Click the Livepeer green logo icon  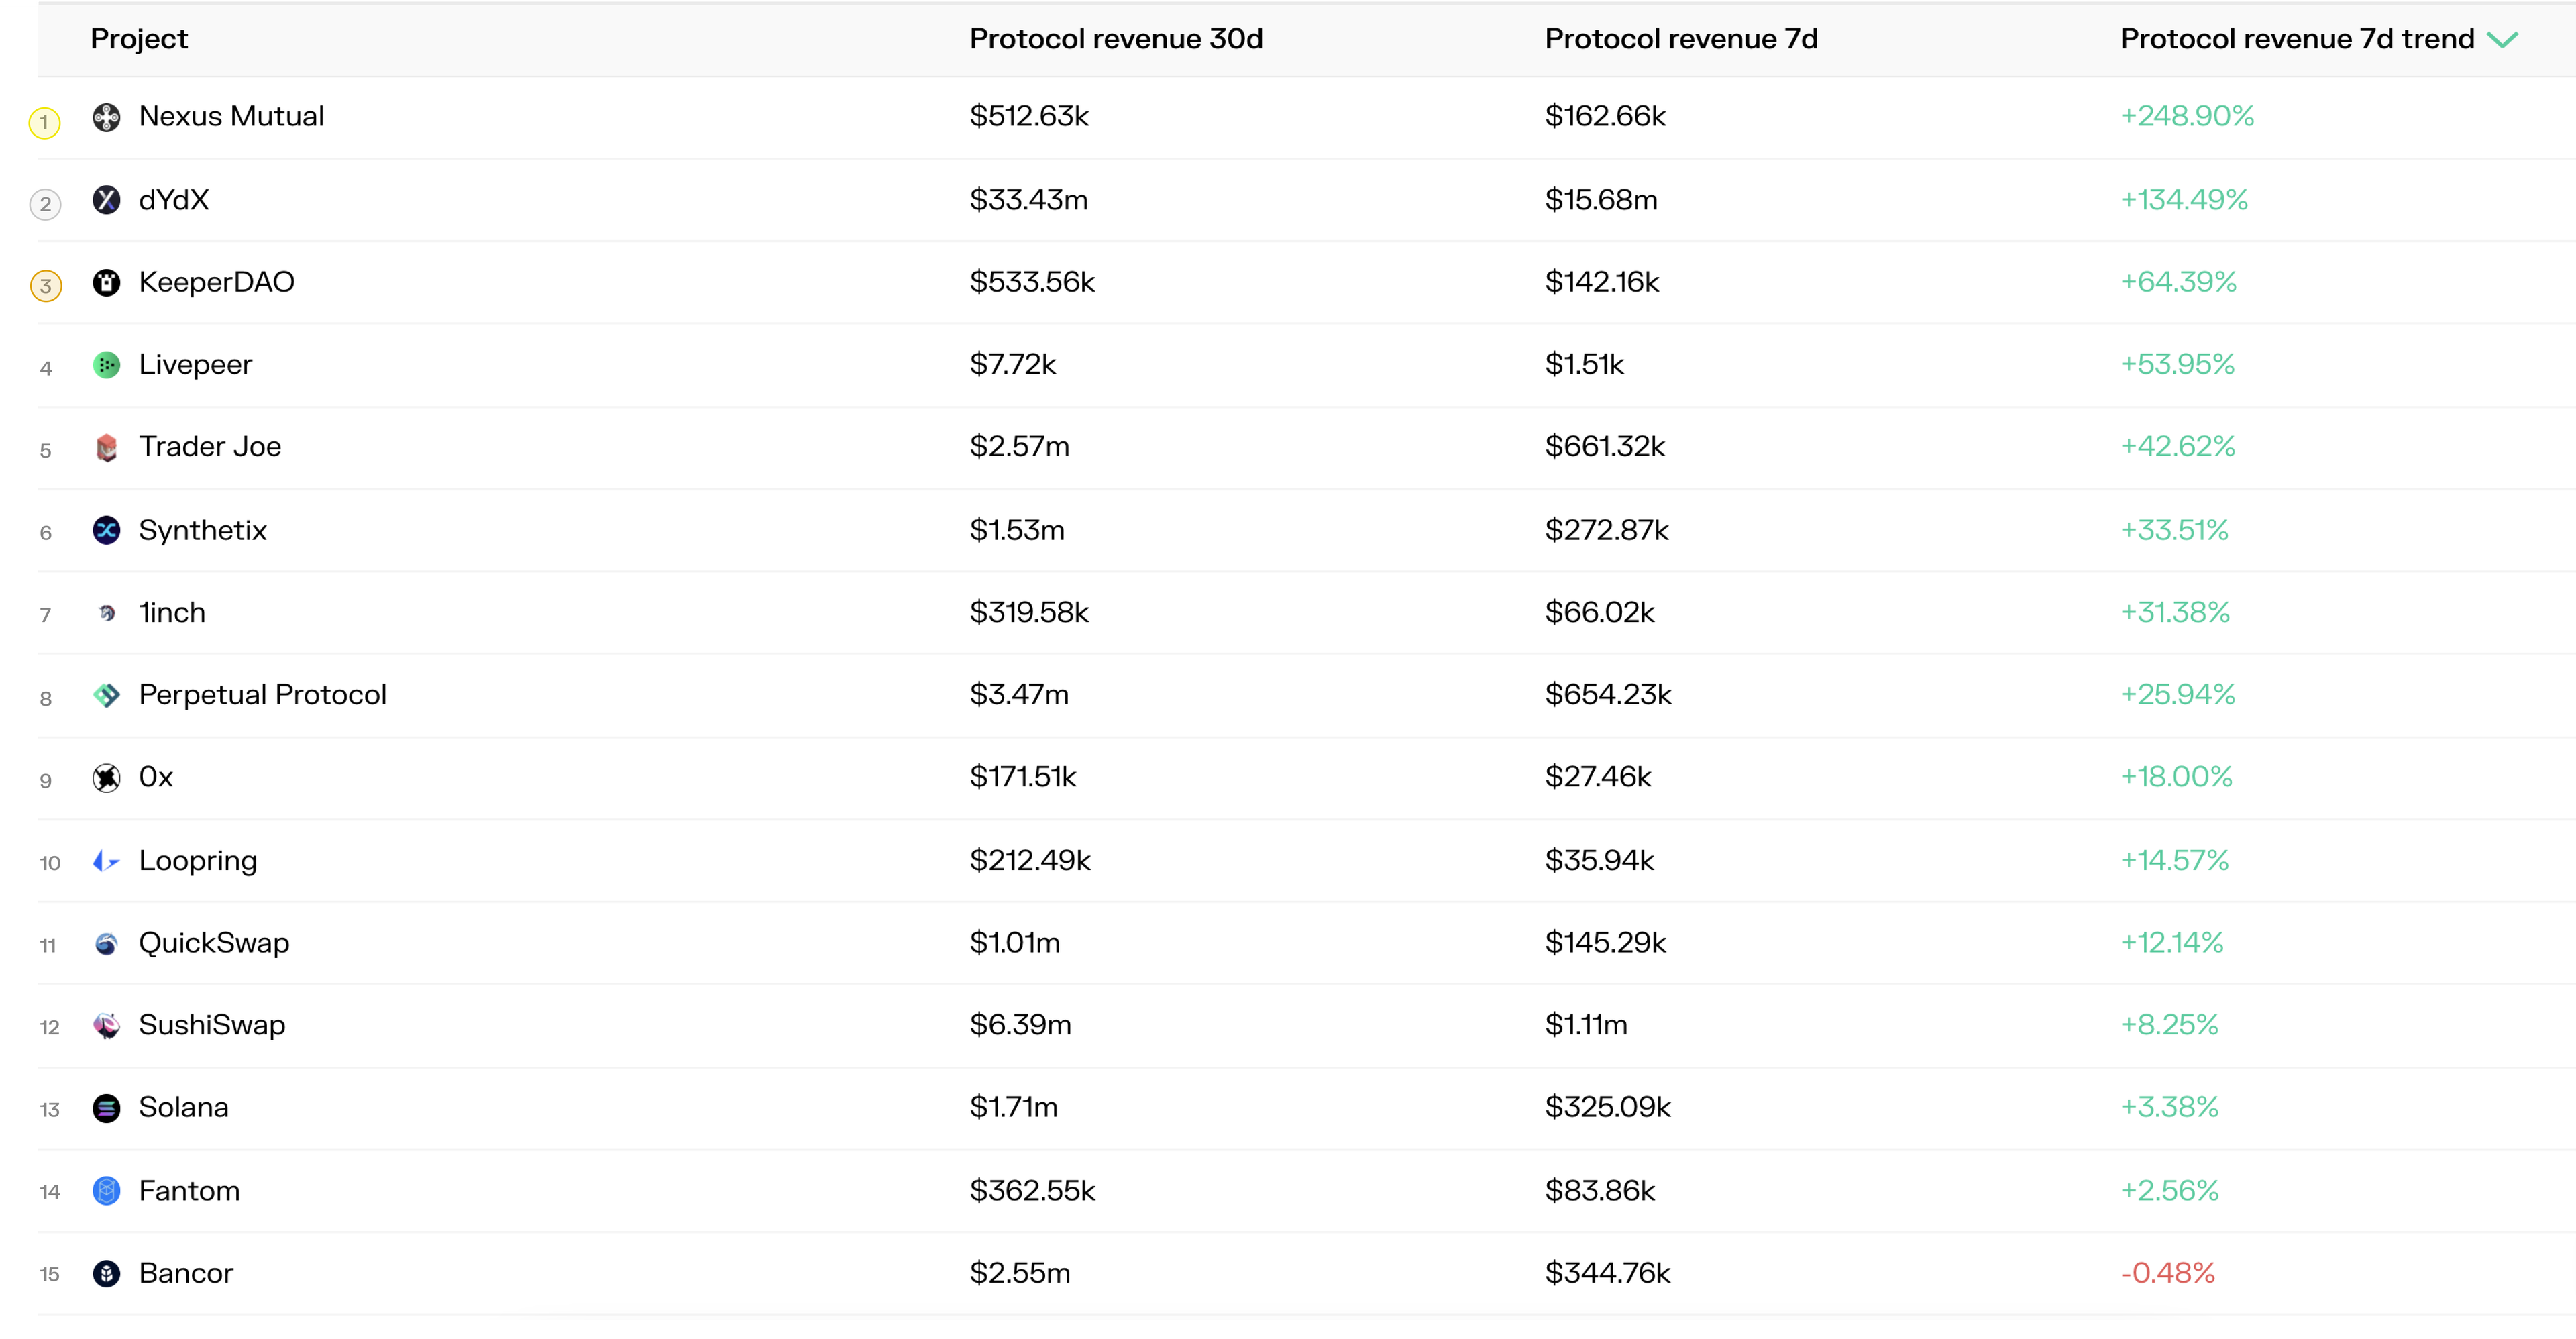tap(106, 365)
